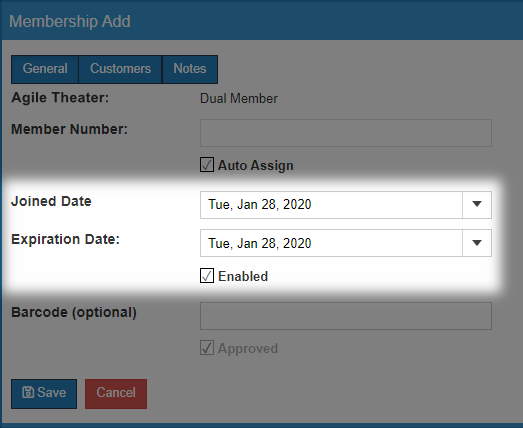Open the Customers tab

pyautogui.click(x=120, y=69)
